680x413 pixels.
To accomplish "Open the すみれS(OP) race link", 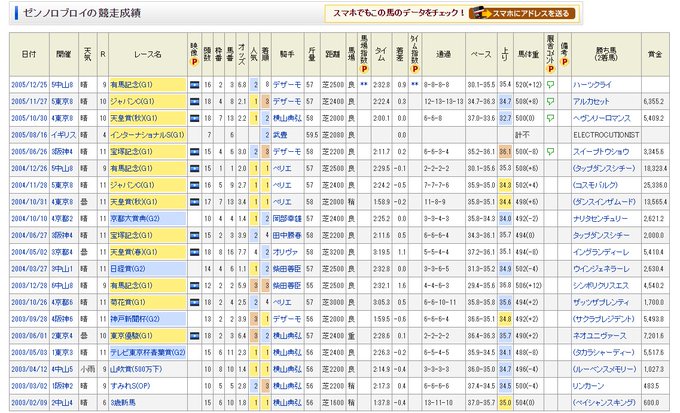I will point(130,386).
